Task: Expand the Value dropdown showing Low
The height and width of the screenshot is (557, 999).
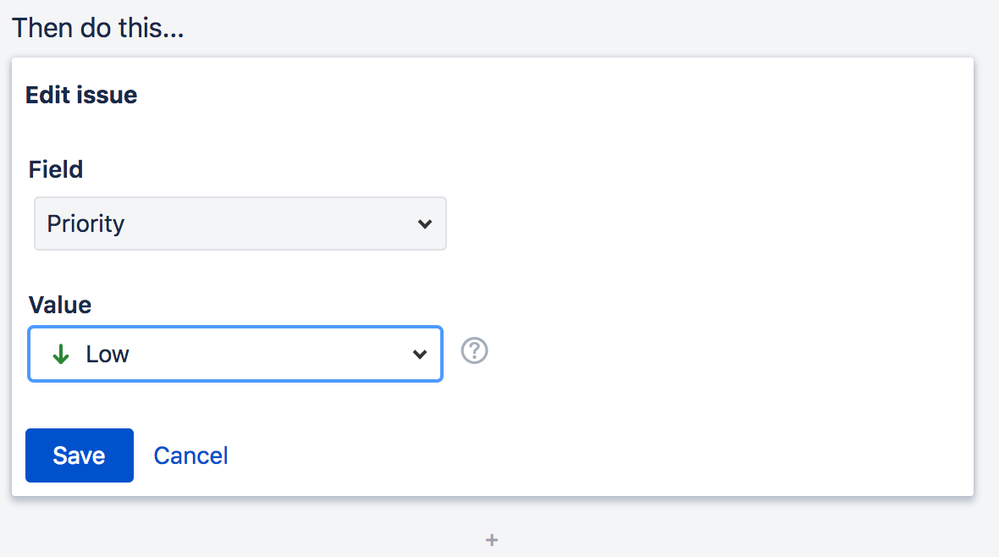Action: pos(235,354)
